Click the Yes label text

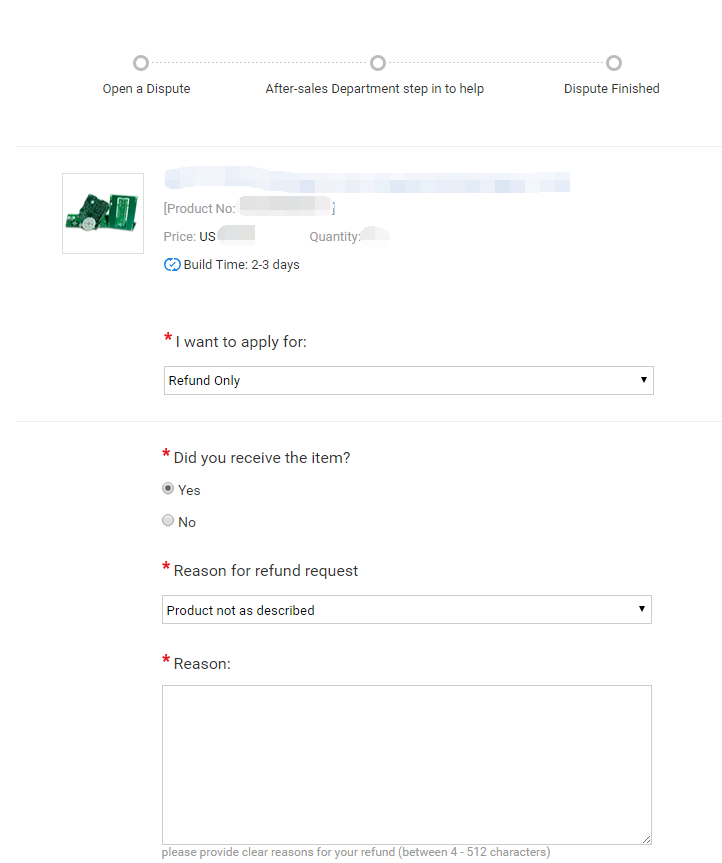189,490
